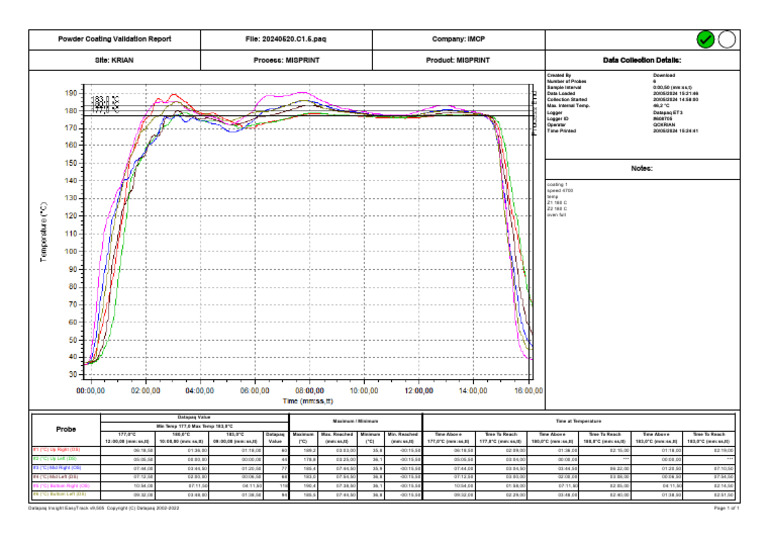Click the 12:00,00 x-axis tick label

coord(419,391)
